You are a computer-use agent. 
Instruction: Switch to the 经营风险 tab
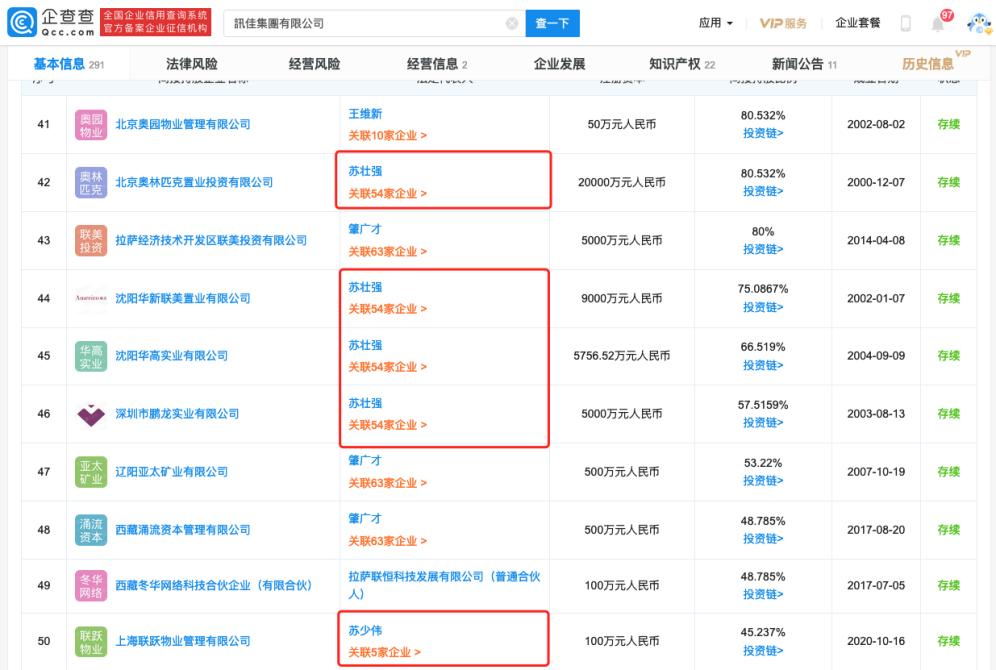click(x=314, y=64)
